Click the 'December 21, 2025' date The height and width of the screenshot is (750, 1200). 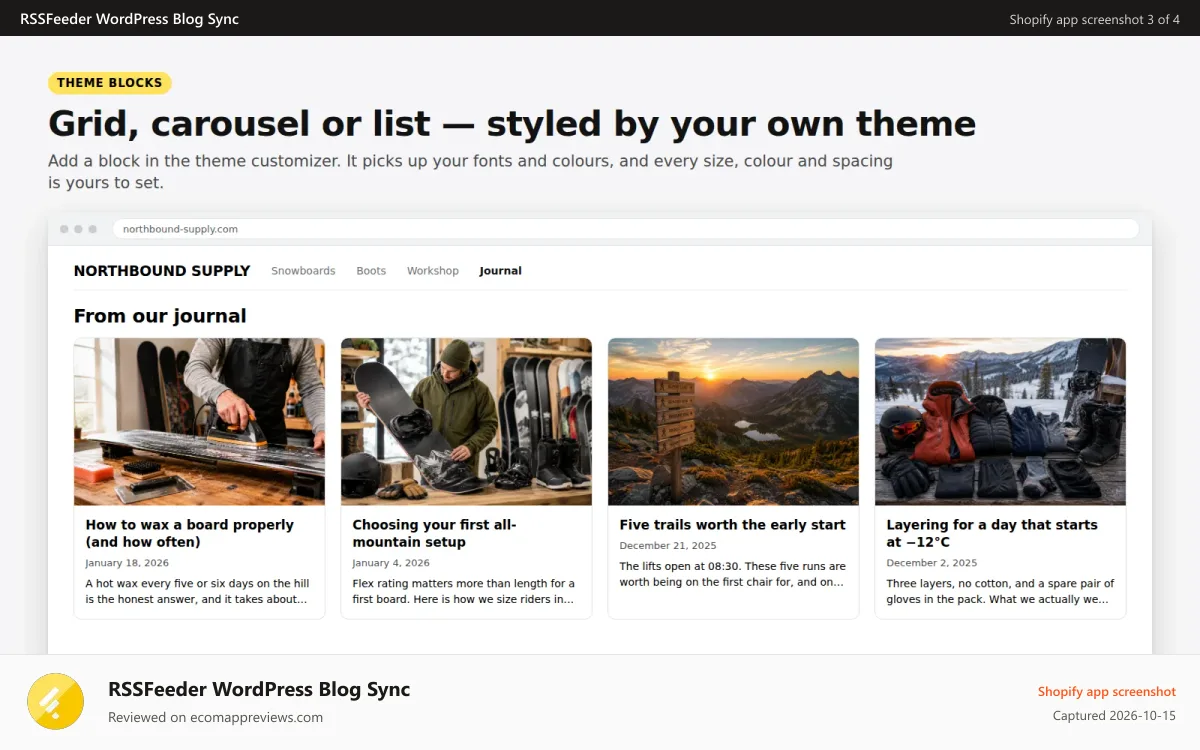tap(668, 546)
